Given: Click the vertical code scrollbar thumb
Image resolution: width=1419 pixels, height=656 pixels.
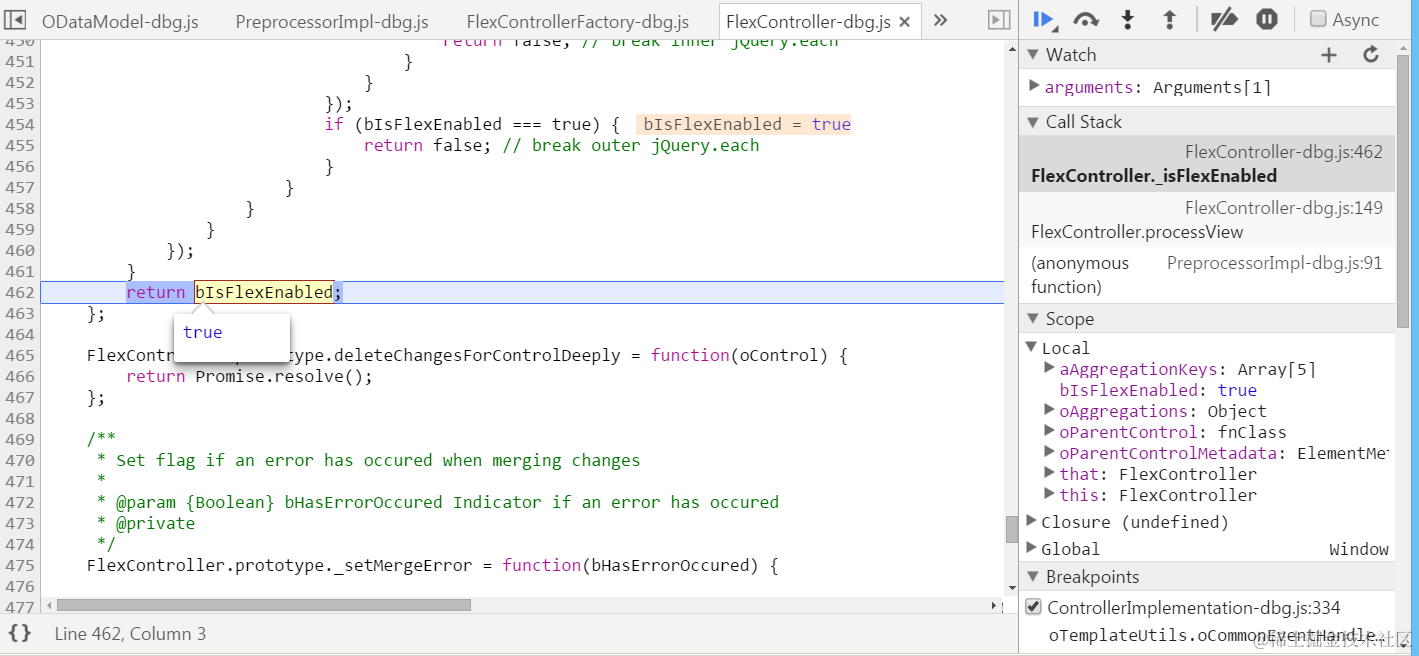Looking at the screenshot, I should tap(1011, 529).
